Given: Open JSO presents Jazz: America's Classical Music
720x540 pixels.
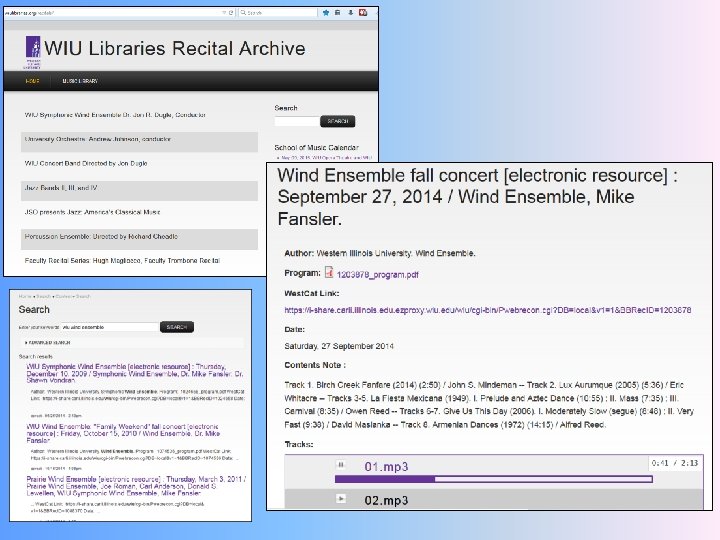Looking at the screenshot, I should tap(92, 212).
